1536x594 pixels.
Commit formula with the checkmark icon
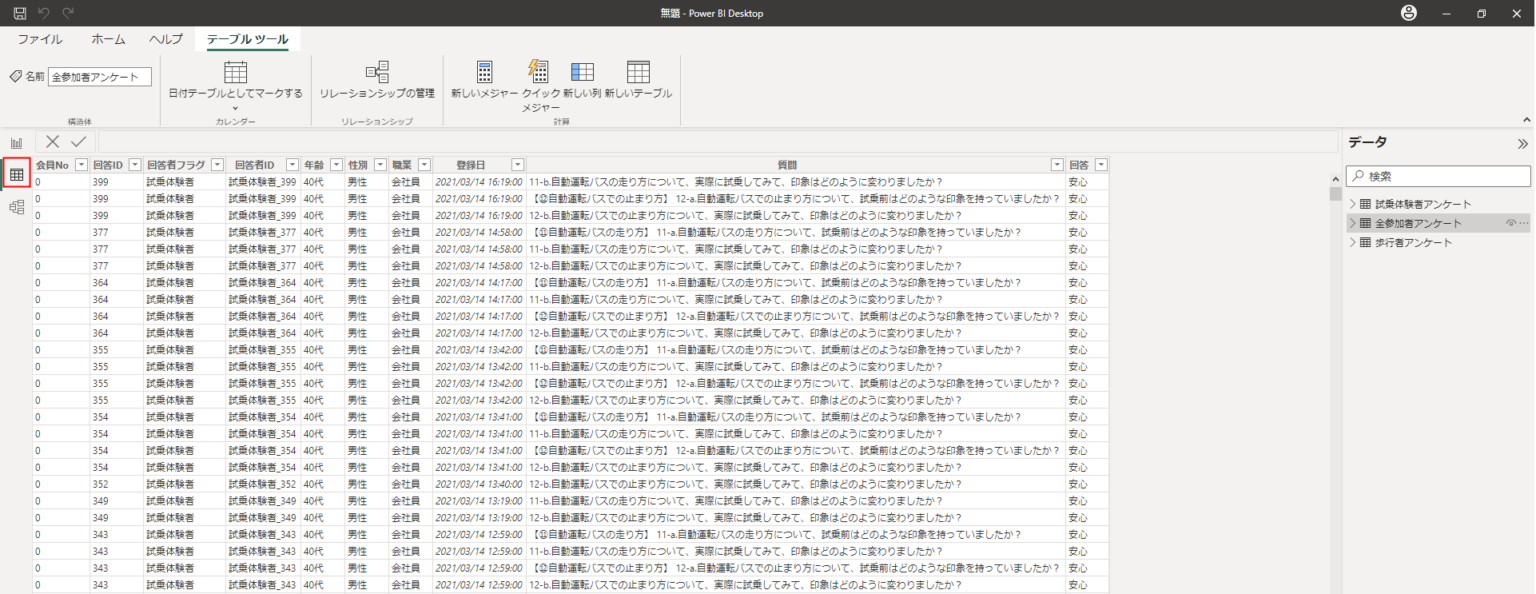[x=78, y=142]
